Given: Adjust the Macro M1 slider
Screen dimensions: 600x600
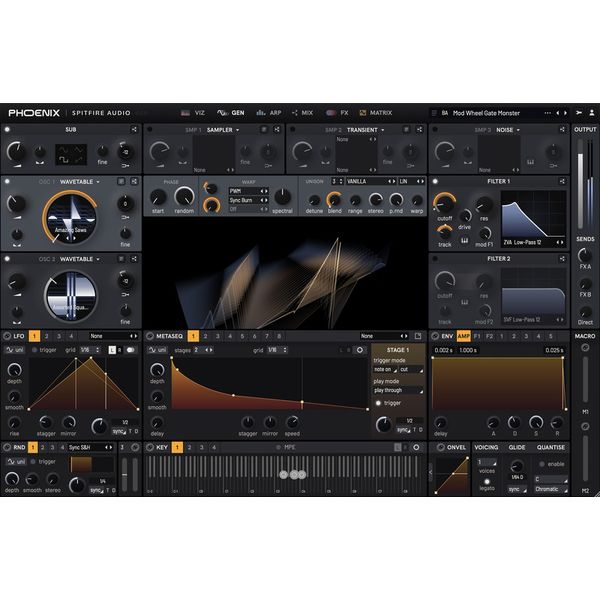Looking at the screenshot, I should [585, 381].
